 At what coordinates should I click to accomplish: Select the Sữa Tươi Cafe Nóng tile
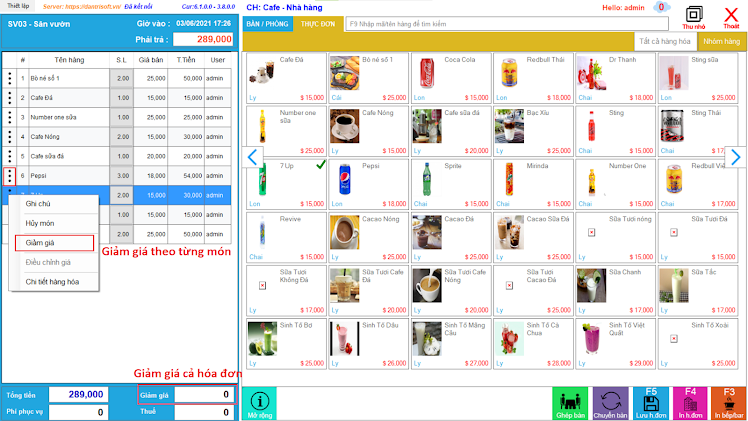point(451,290)
